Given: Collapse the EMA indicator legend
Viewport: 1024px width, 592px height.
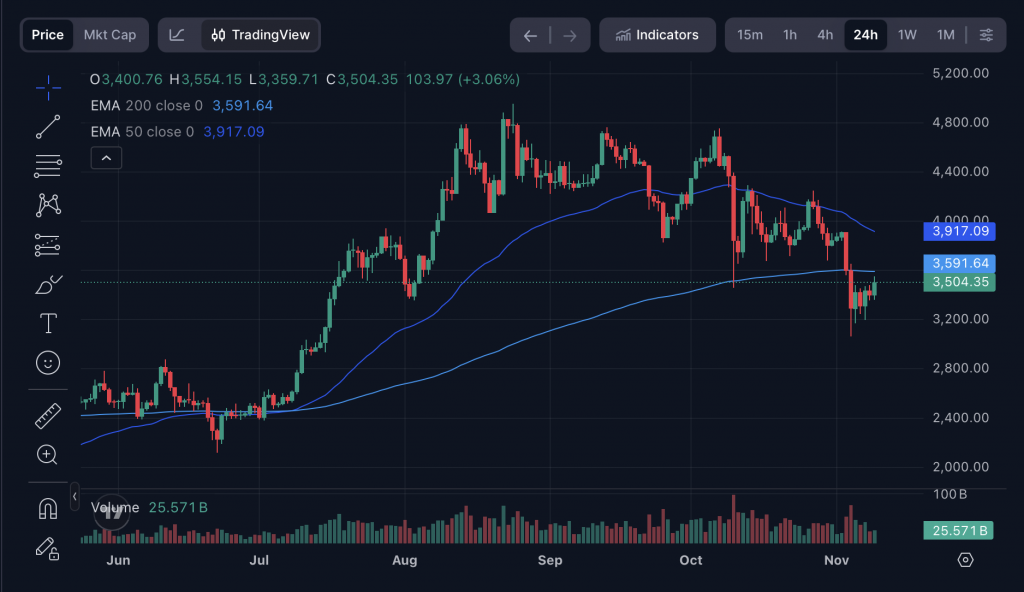Looking at the screenshot, I should coord(106,157).
